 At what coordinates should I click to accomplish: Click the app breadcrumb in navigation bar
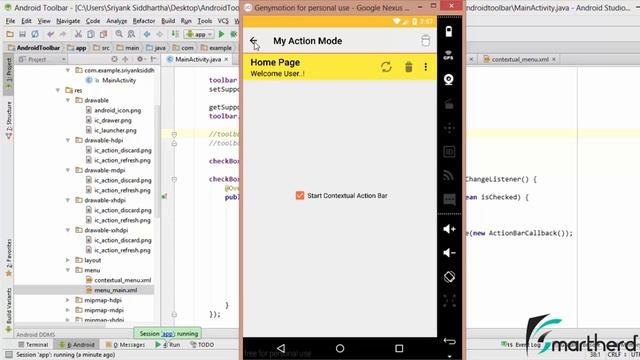pyautogui.click(x=77, y=48)
